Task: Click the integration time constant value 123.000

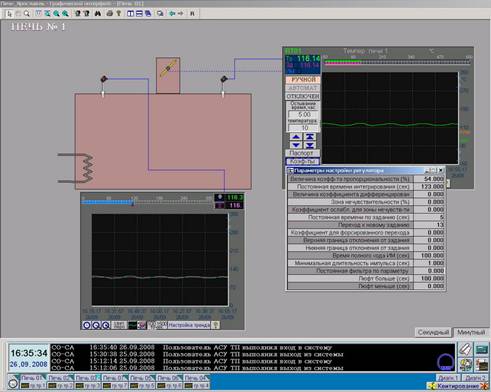Action: [429, 187]
